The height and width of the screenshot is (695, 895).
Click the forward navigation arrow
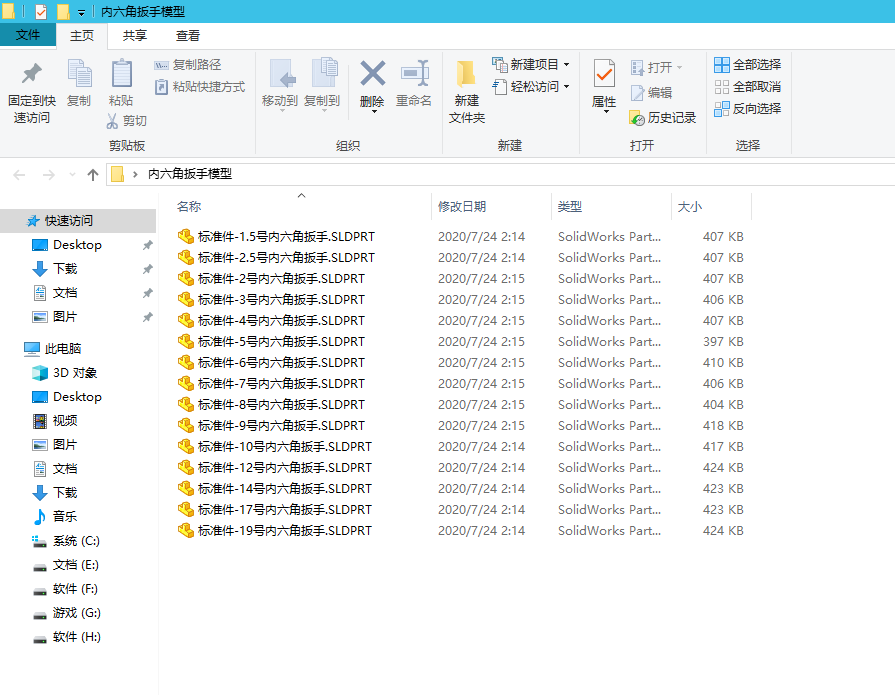(x=49, y=175)
